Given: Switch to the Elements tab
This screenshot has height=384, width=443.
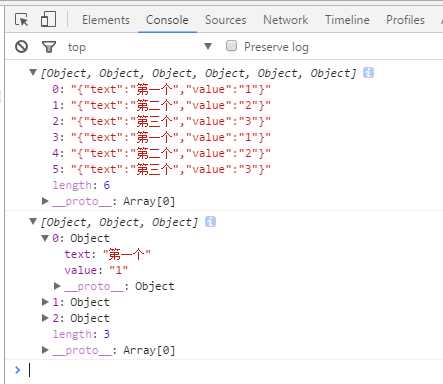Looking at the screenshot, I should (x=106, y=20).
